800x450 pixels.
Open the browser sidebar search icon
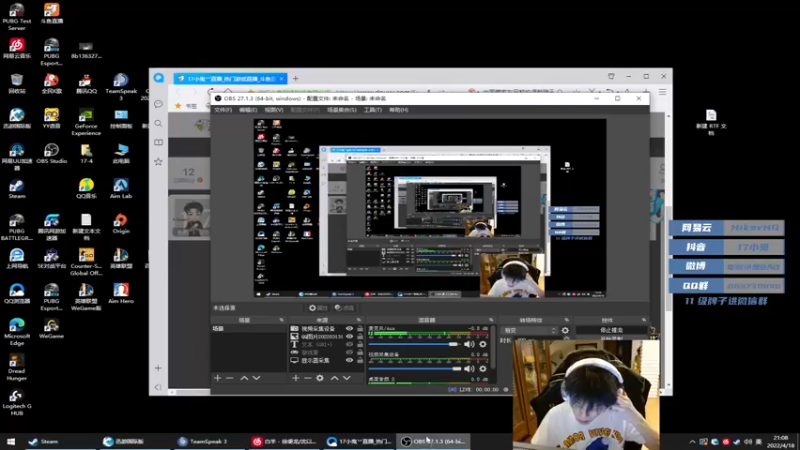159,123
